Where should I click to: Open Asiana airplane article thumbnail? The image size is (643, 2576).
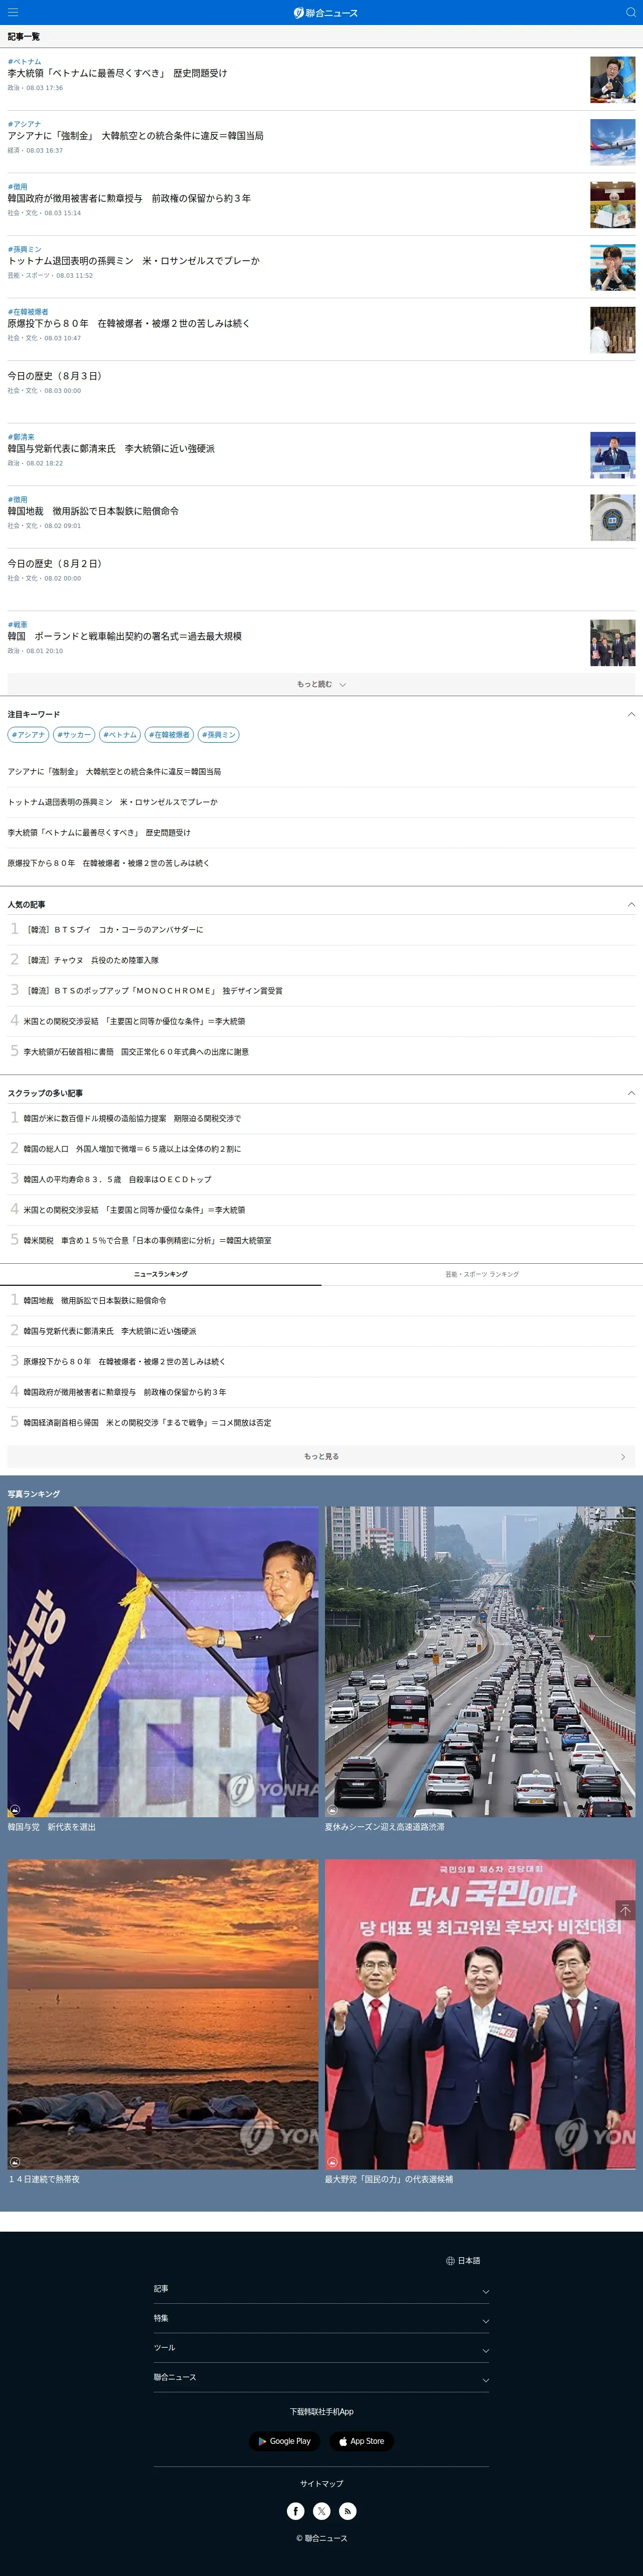point(612,142)
